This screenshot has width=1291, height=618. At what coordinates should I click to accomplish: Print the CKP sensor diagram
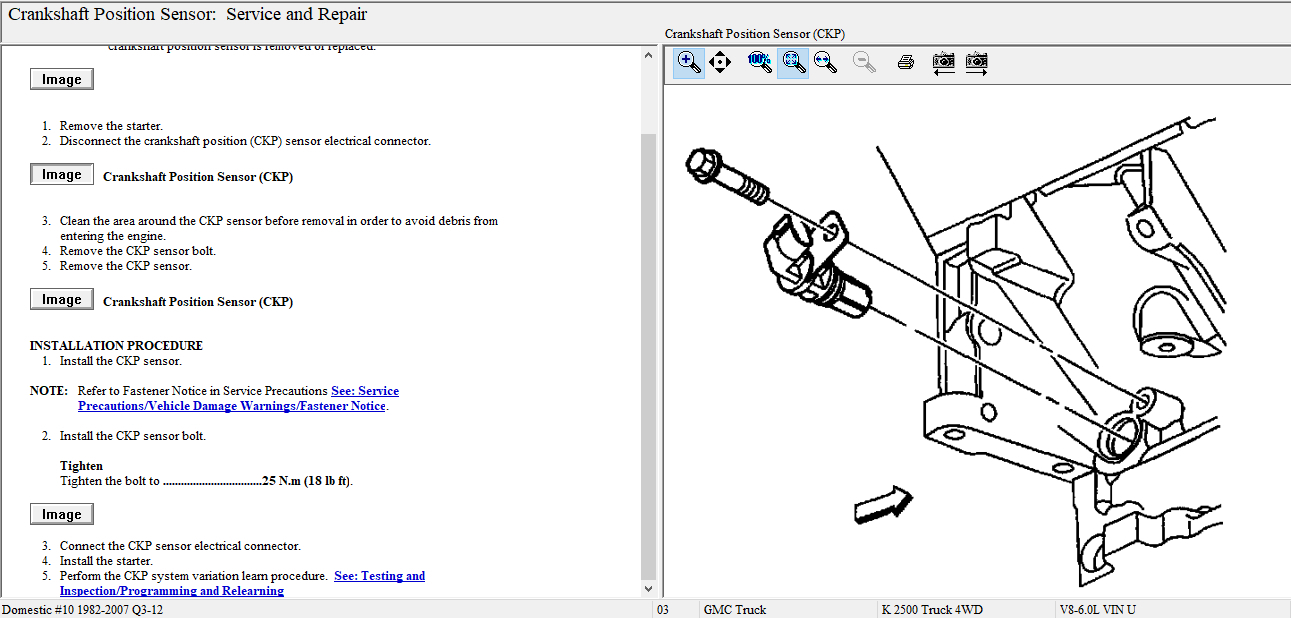coord(906,62)
